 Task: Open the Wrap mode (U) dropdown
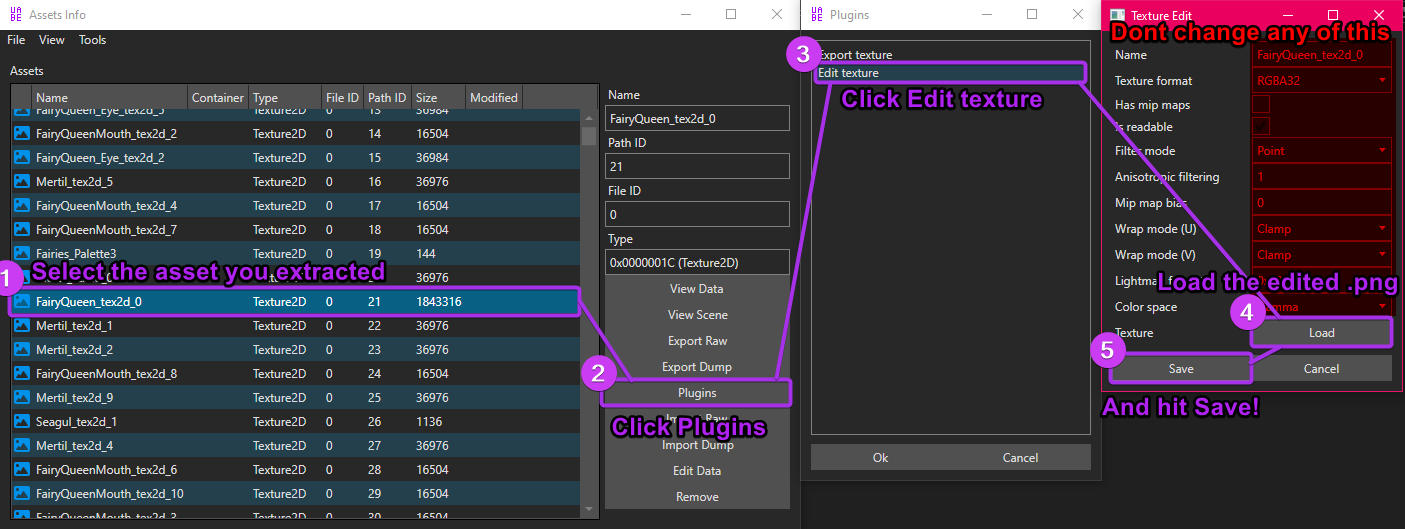[1322, 229]
